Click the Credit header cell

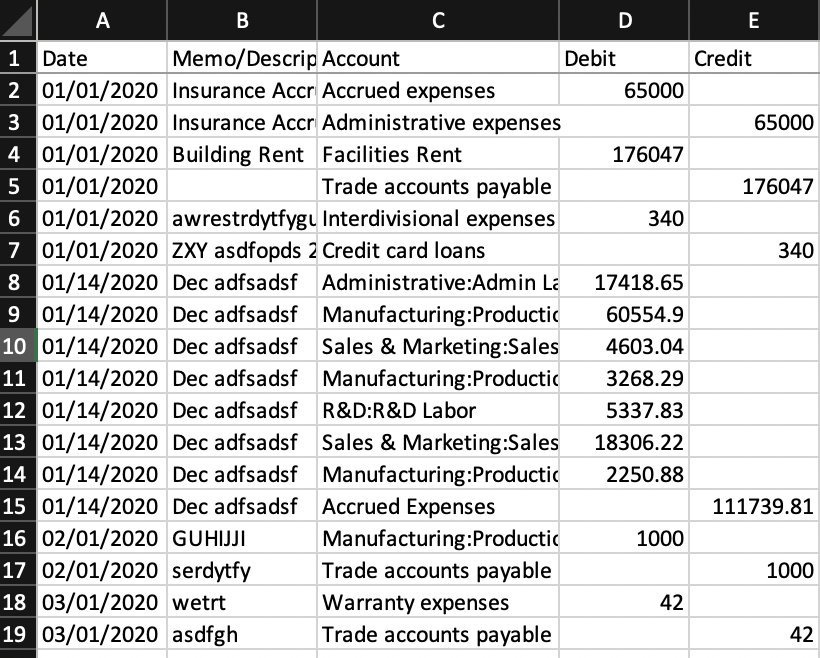754,58
